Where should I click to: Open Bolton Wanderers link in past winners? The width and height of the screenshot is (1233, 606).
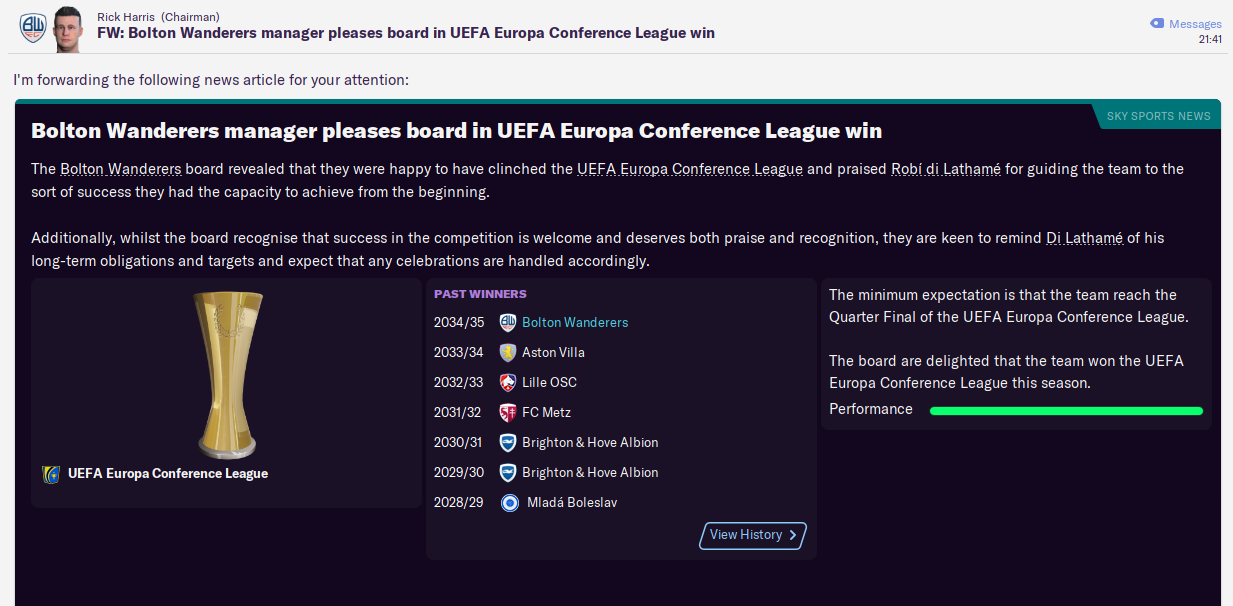pyautogui.click(x=575, y=323)
